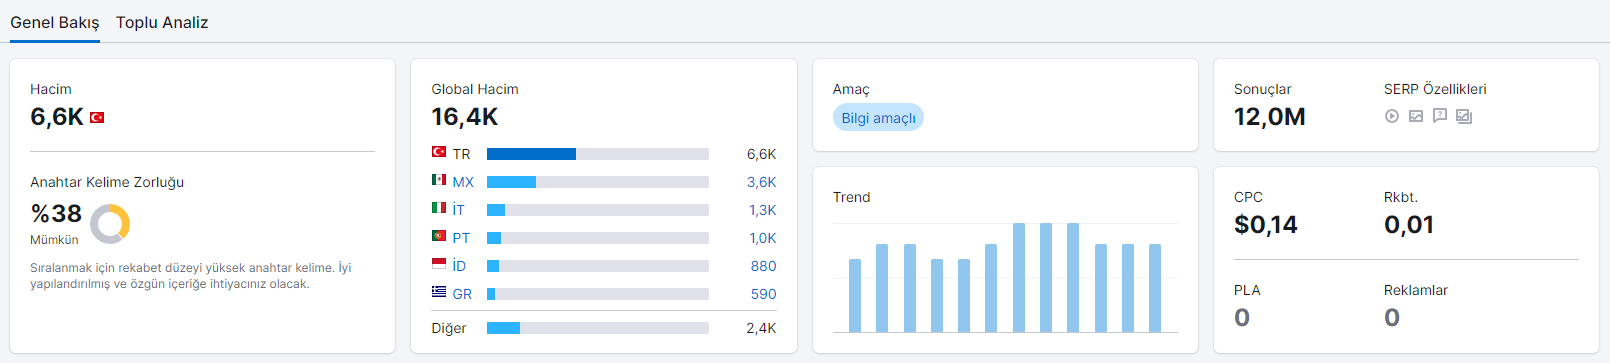Click the image SERP feature icon
The height and width of the screenshot is (363, 1610).
[1416, 116]
